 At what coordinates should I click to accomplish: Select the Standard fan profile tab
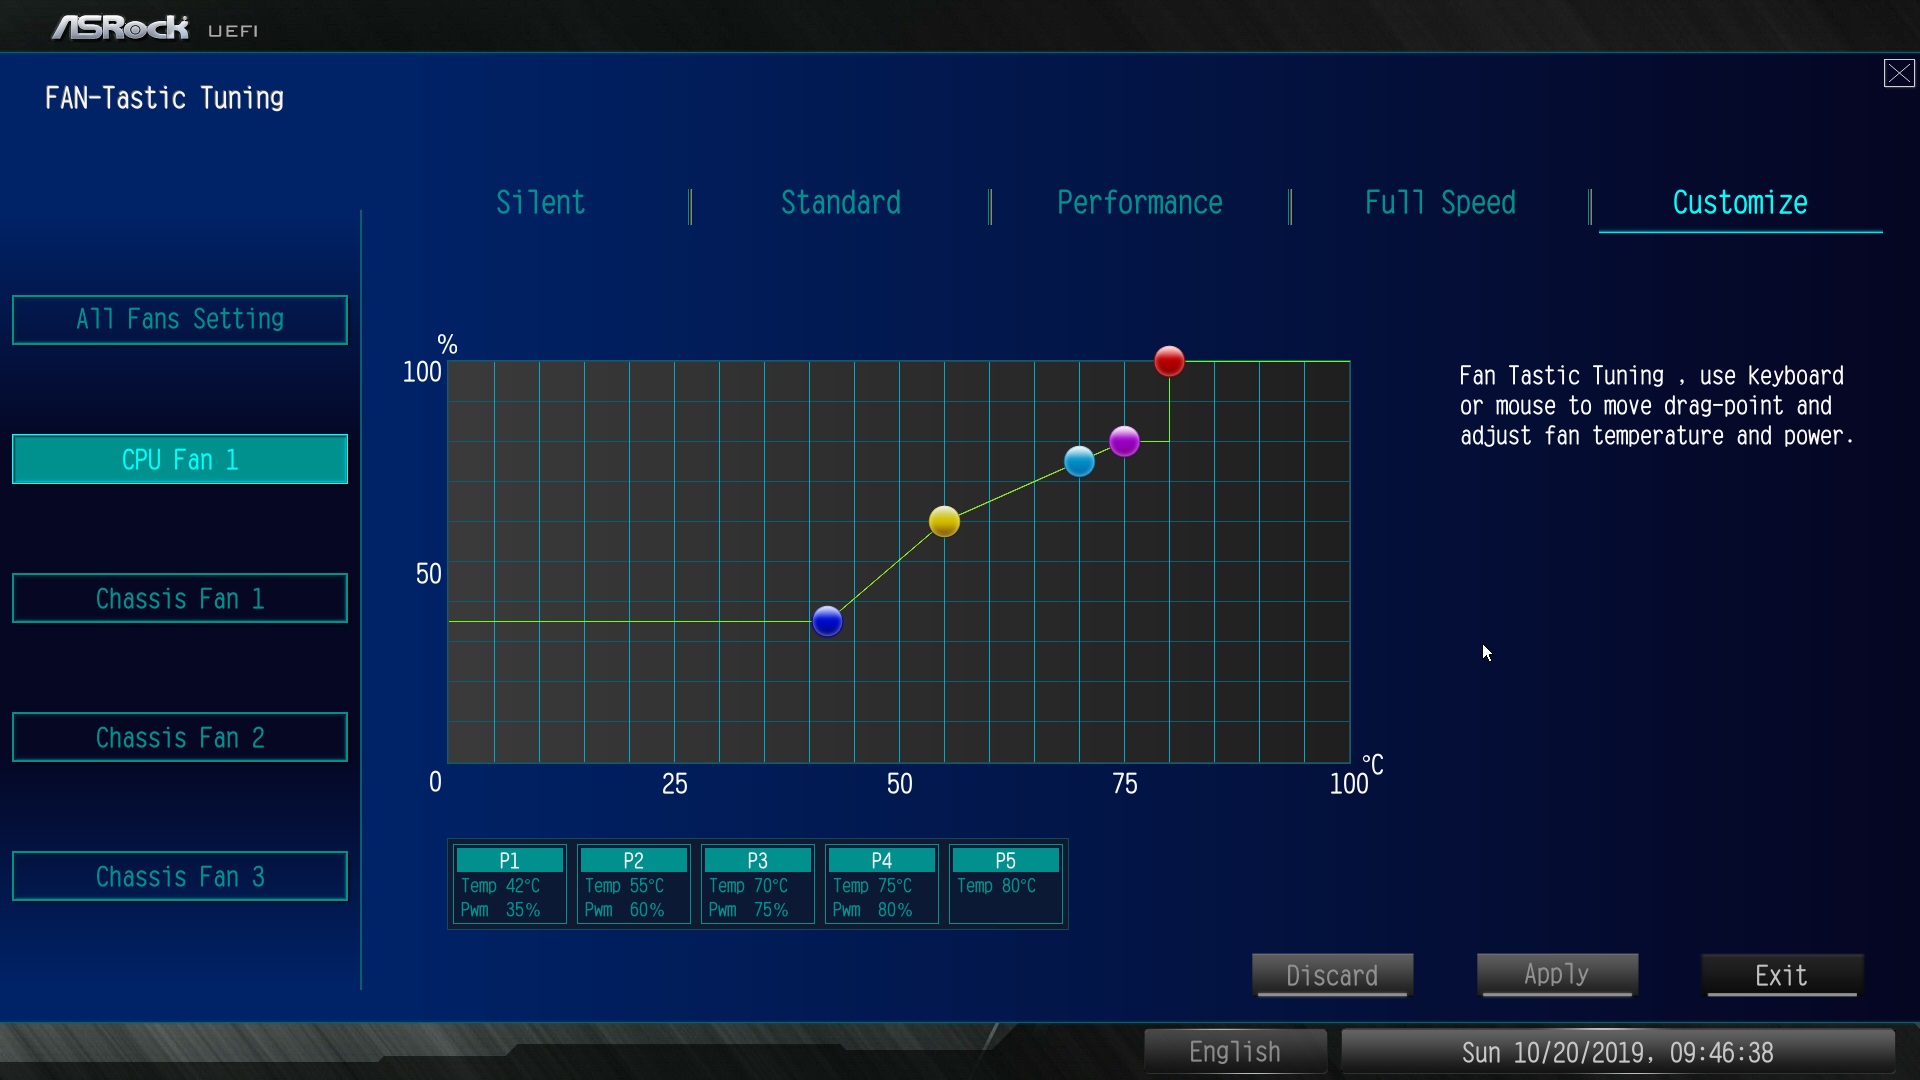840,203
